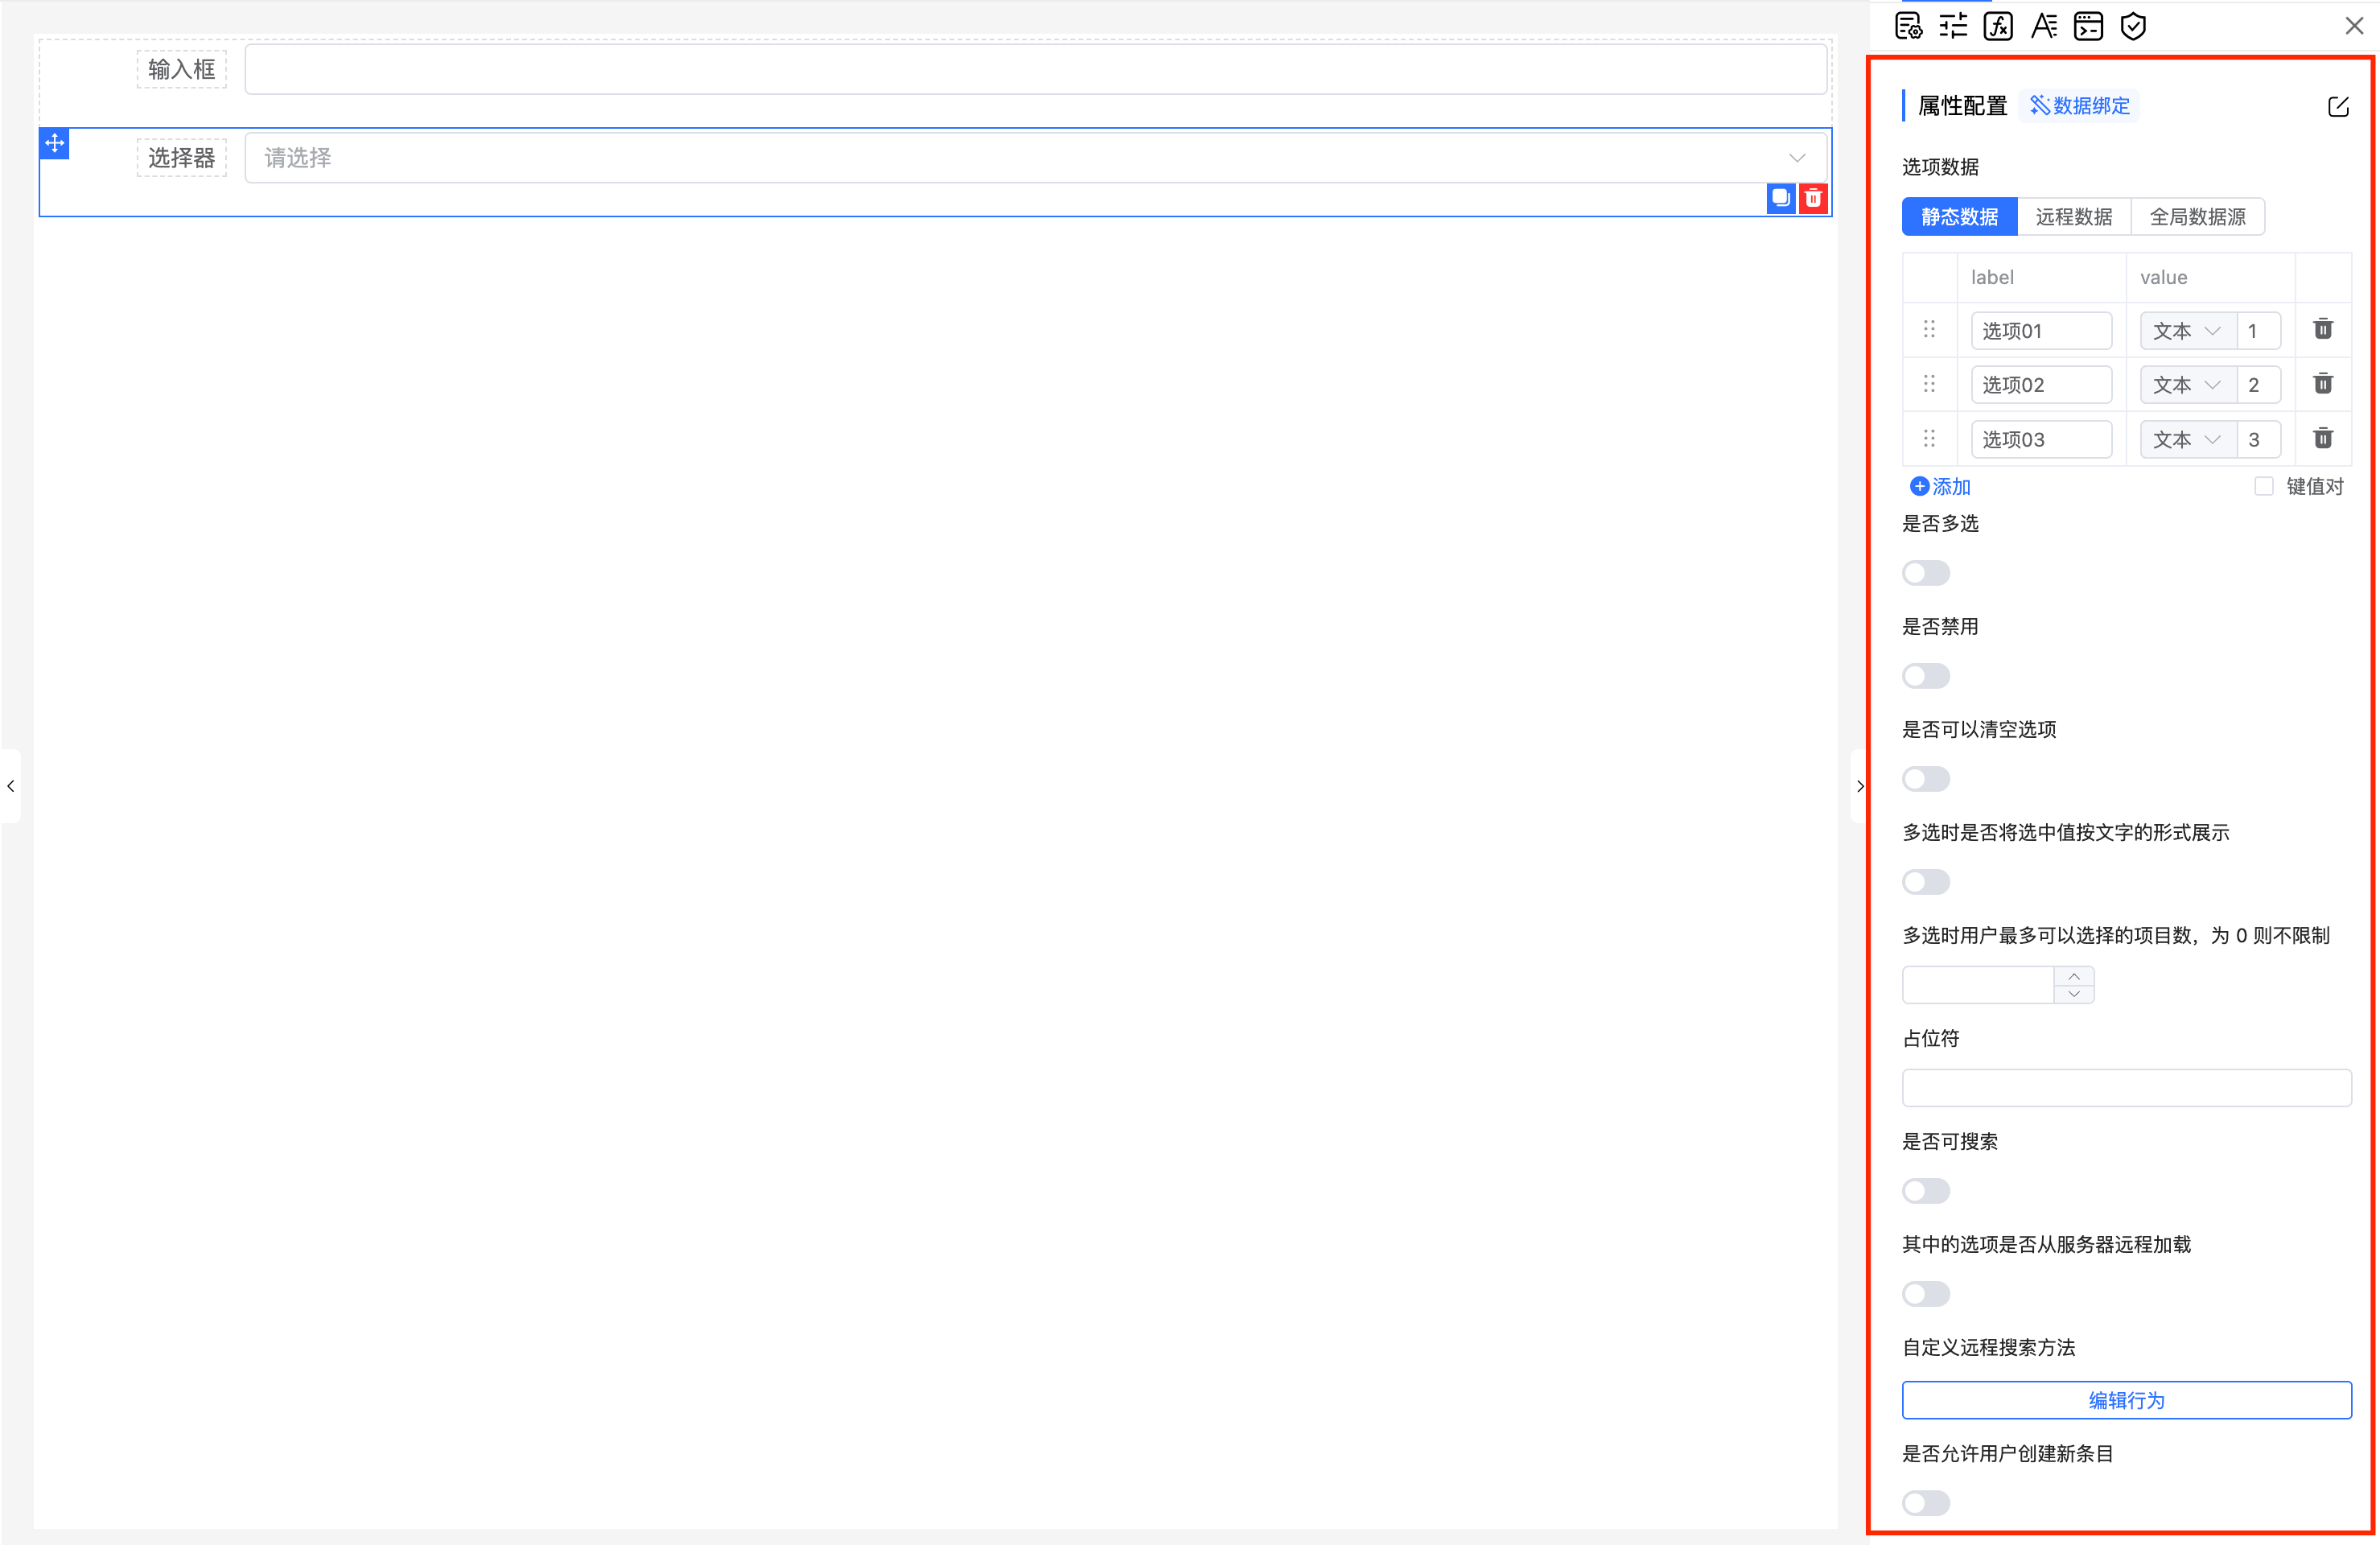Enable the 是否可搜索 switch

tap(1925, 1191)
